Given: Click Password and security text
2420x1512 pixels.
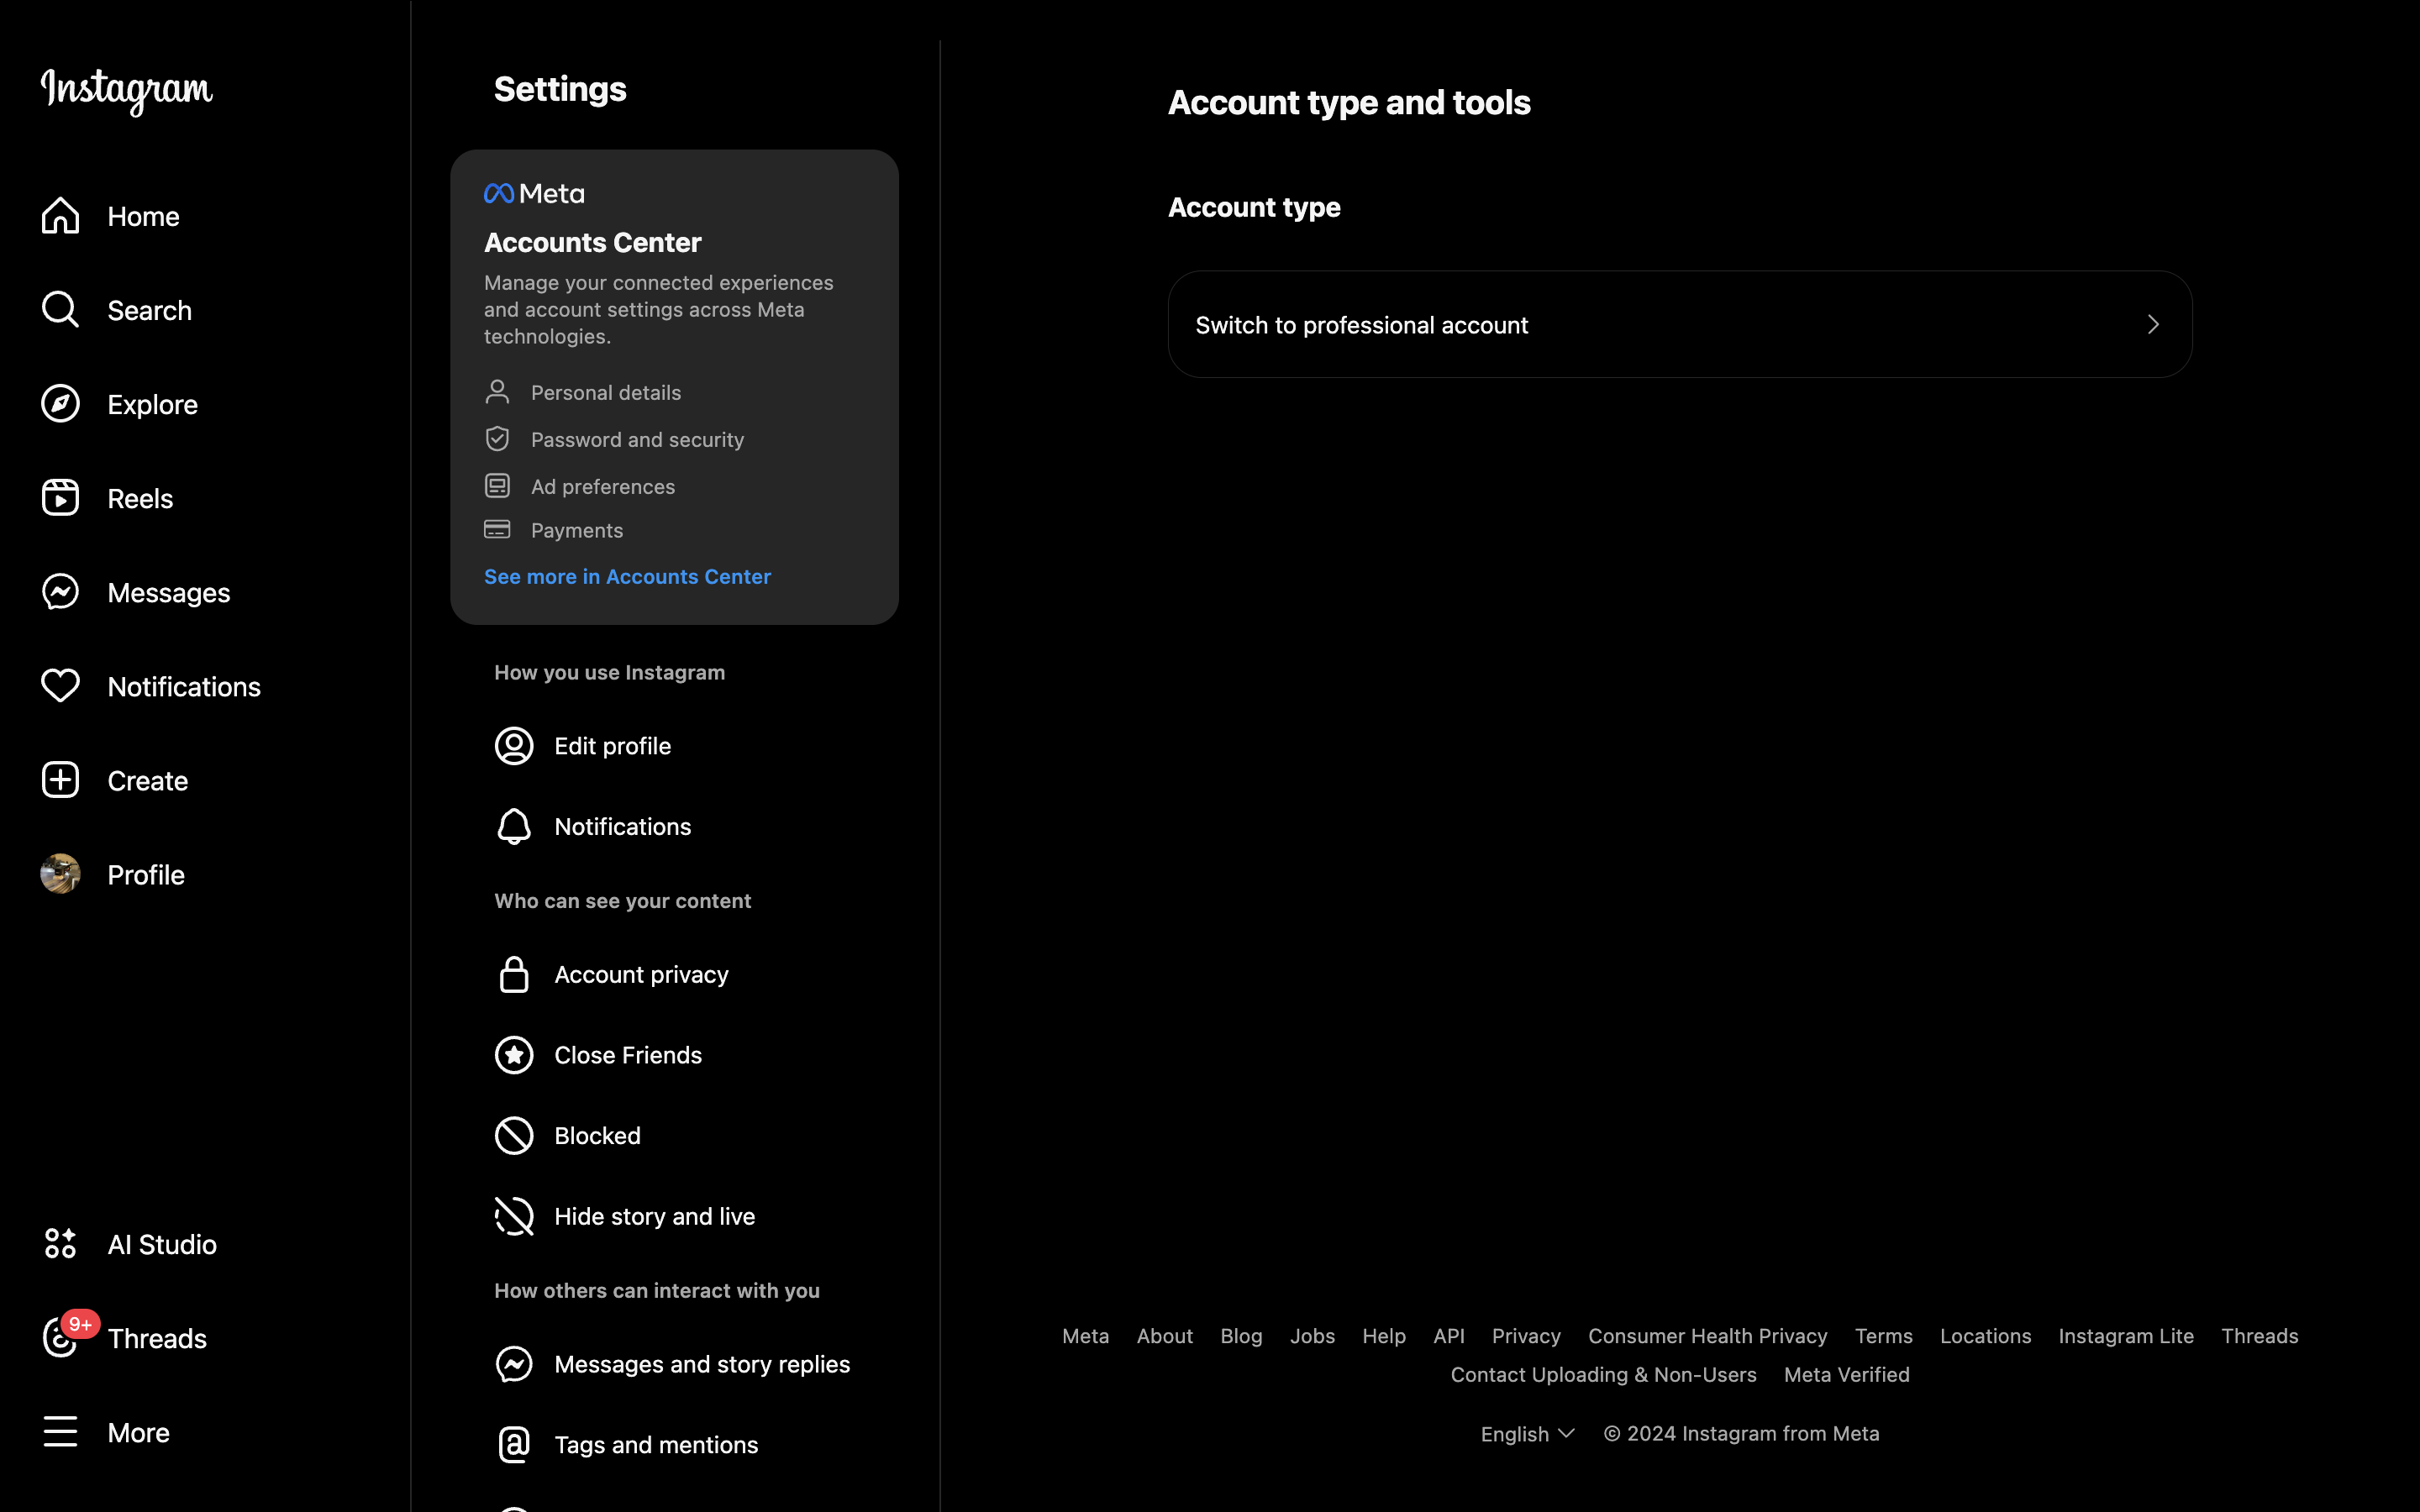Looking at the screenshot, I should [637, 440].
